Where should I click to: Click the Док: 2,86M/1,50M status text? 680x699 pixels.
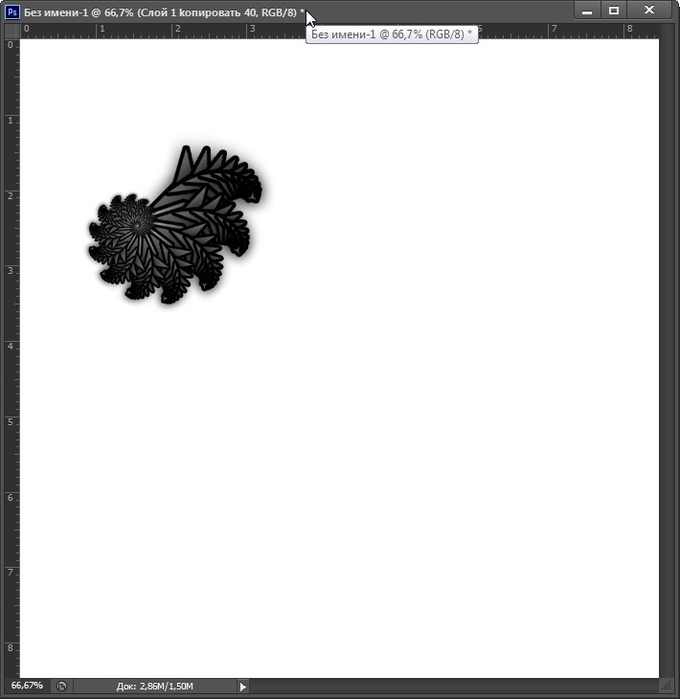pyautogui.click(x=155, y=686)
